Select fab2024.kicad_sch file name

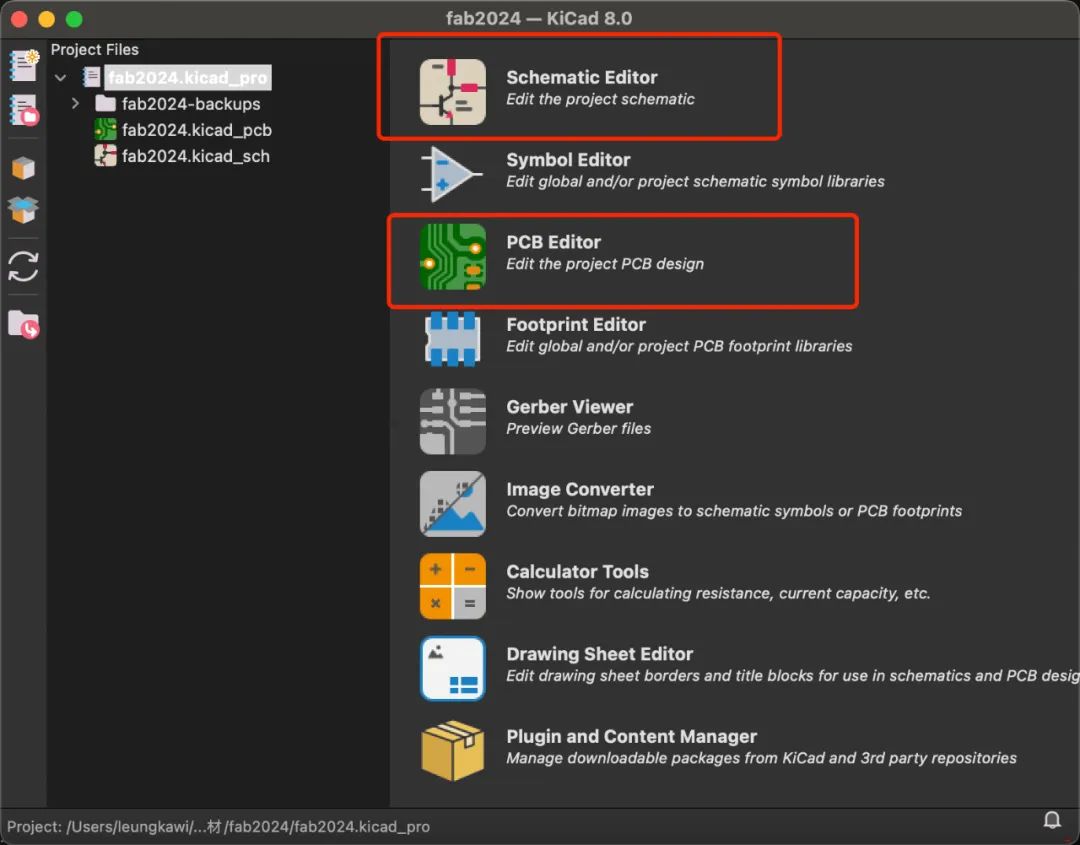[196, 156]
